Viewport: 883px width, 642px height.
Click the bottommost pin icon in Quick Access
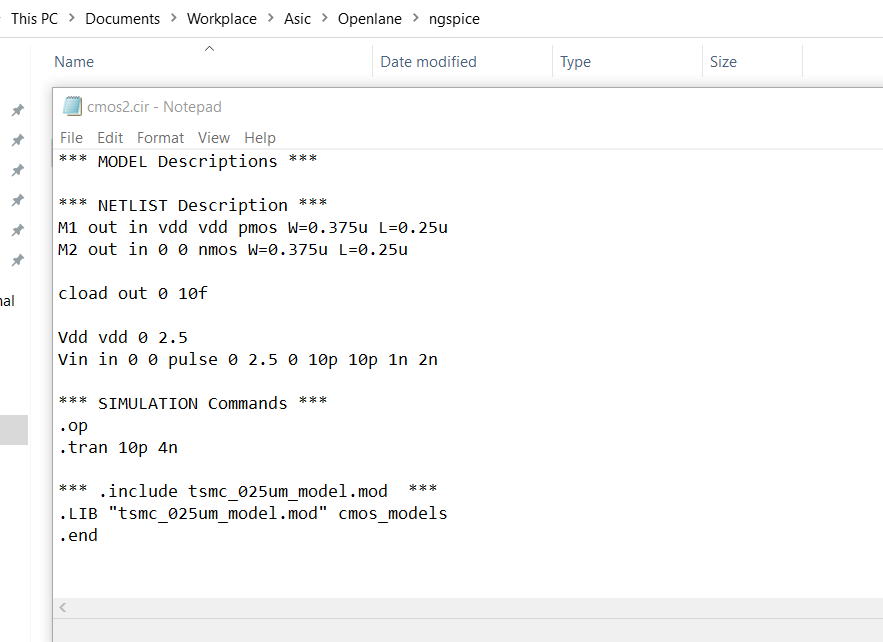point(17,260)
